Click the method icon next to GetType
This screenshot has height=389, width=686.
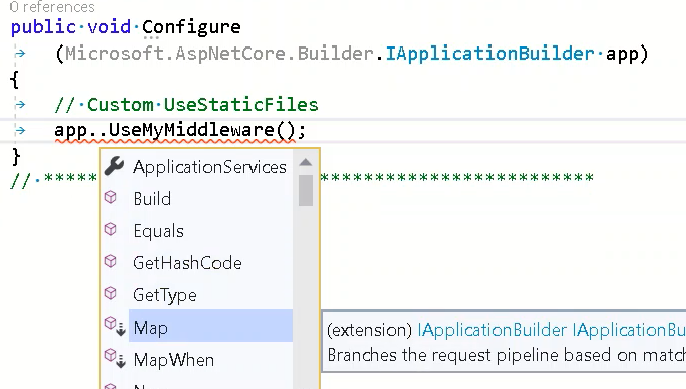pyautogui.click(x=111, y=293)
